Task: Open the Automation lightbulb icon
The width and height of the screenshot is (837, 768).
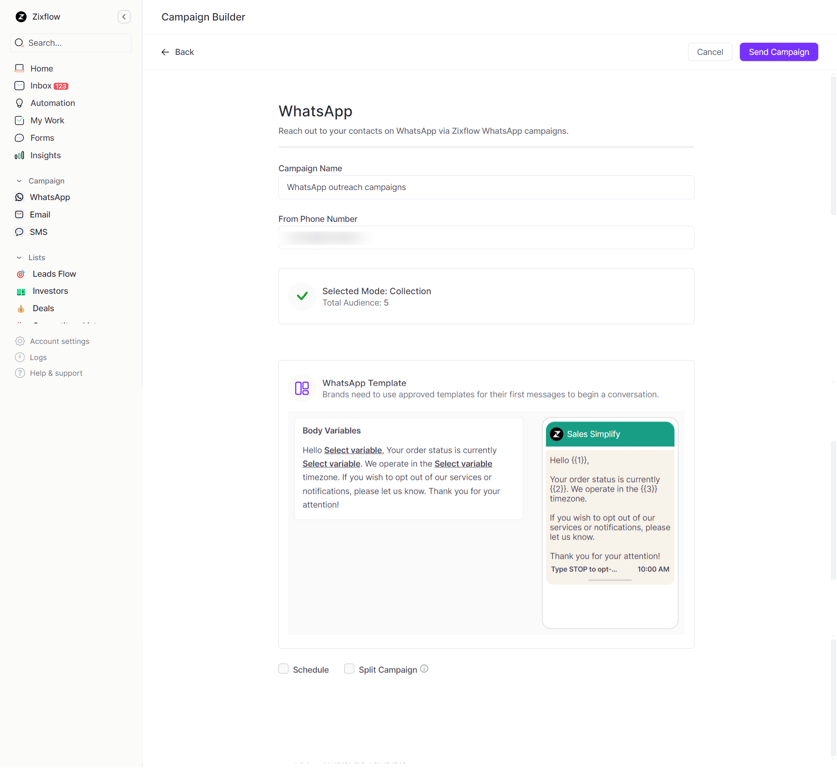Action: 19,102
